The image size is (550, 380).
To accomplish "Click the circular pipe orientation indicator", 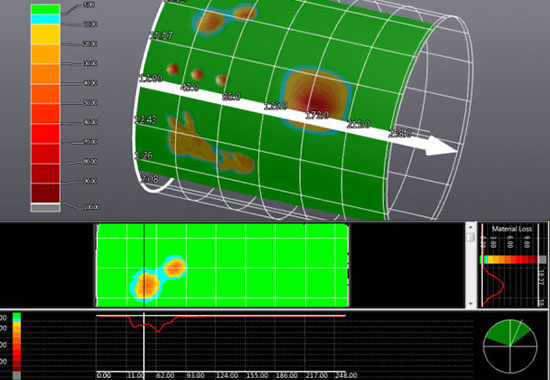I will [x=510, y=347].
